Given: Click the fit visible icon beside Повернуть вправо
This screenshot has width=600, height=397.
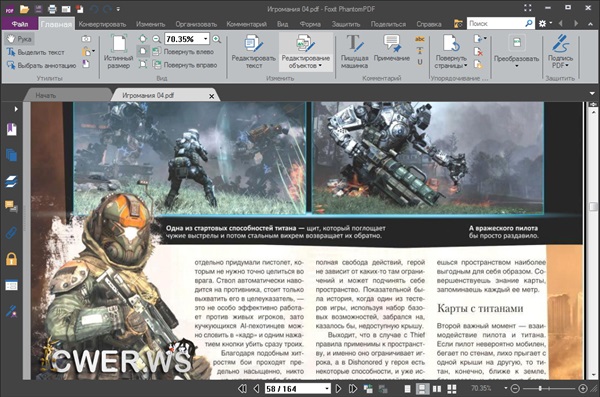Looking at the screenshot, I should click(x=143, y=64).
